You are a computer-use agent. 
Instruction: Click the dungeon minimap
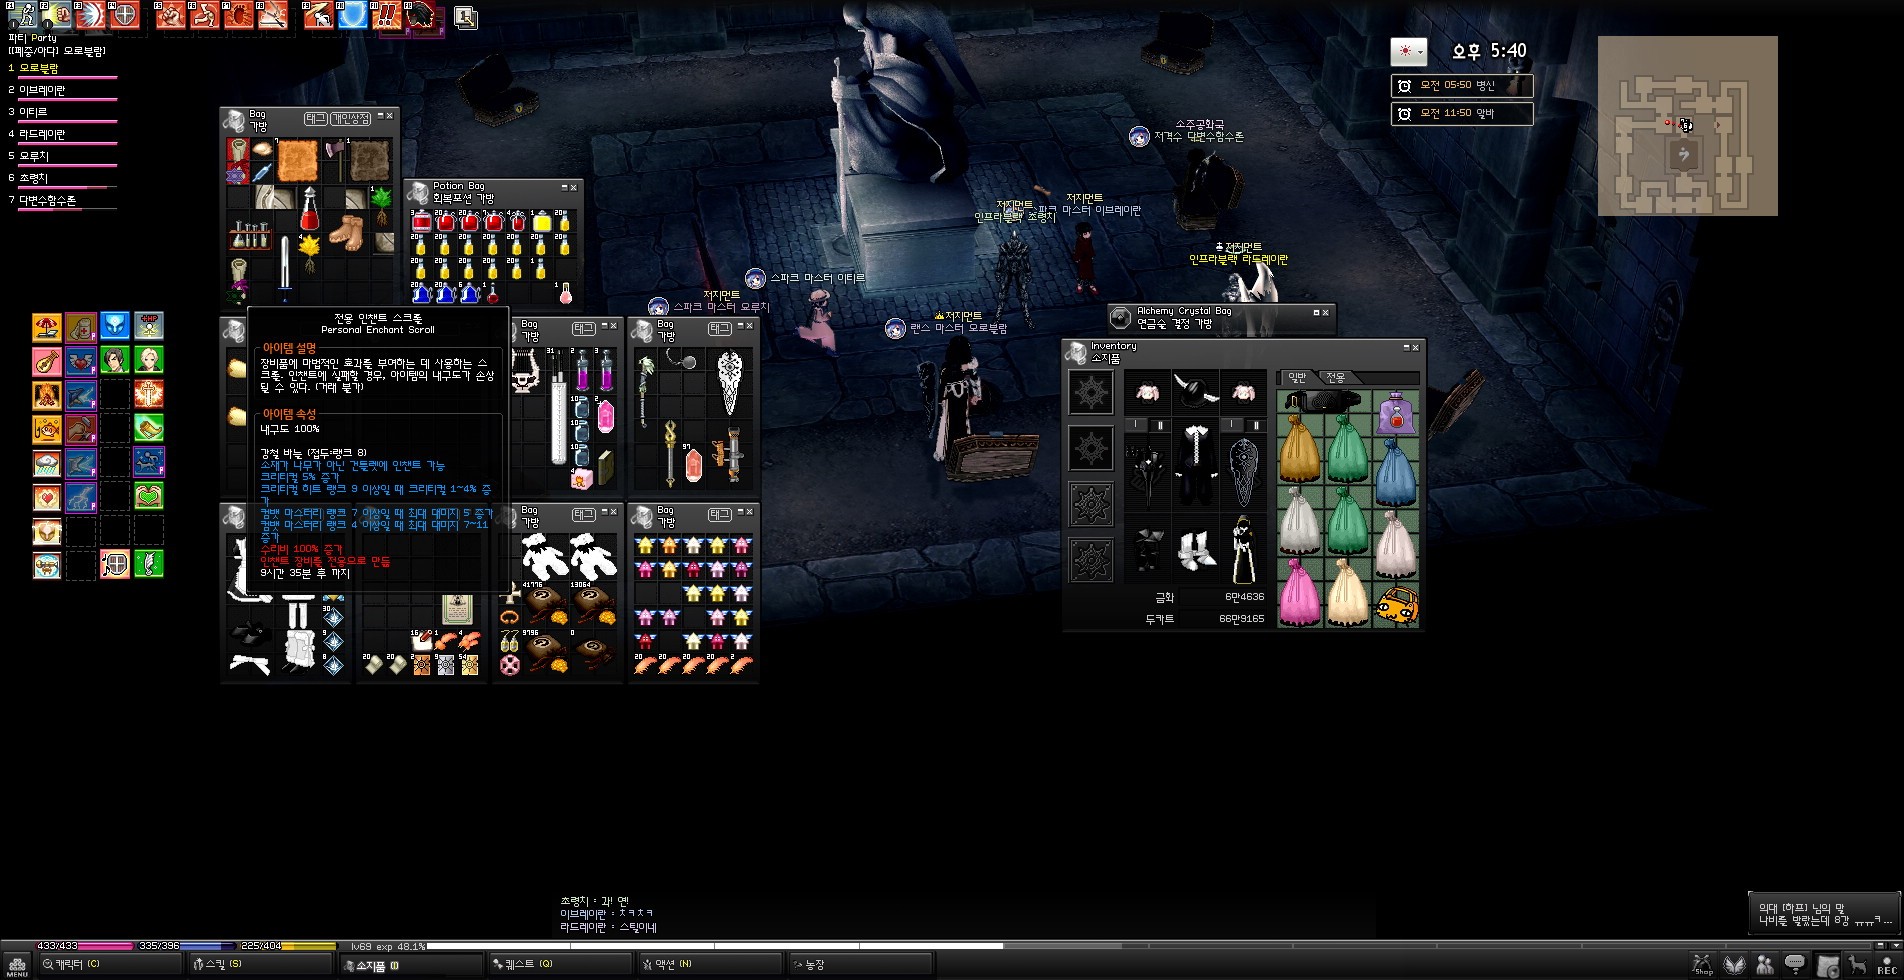pos(1687,126)
